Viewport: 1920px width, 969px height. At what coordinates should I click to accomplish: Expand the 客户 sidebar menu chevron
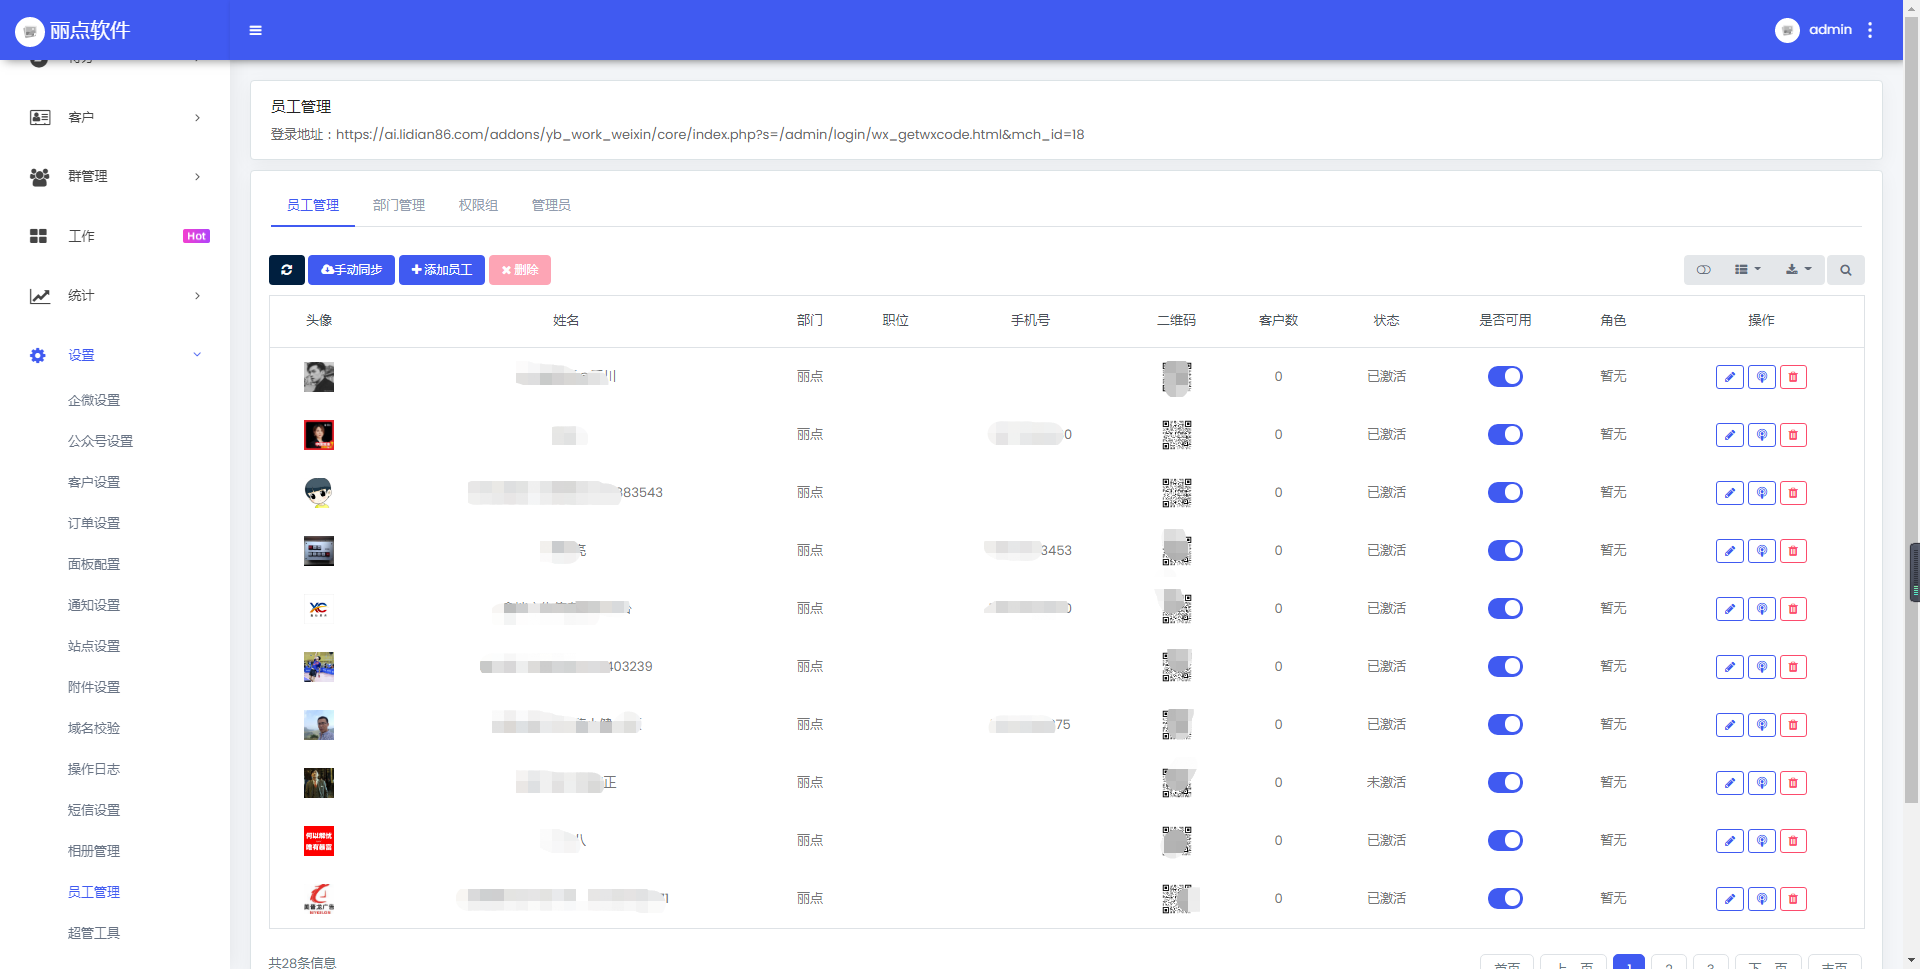pyautogui.click(x=197, y=118)
